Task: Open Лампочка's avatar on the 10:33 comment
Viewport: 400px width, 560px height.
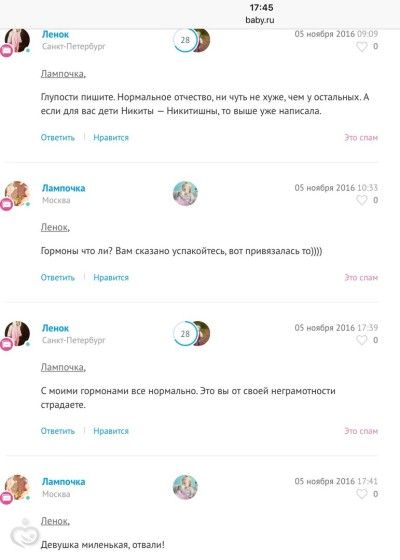Action: tap(17, 193)
